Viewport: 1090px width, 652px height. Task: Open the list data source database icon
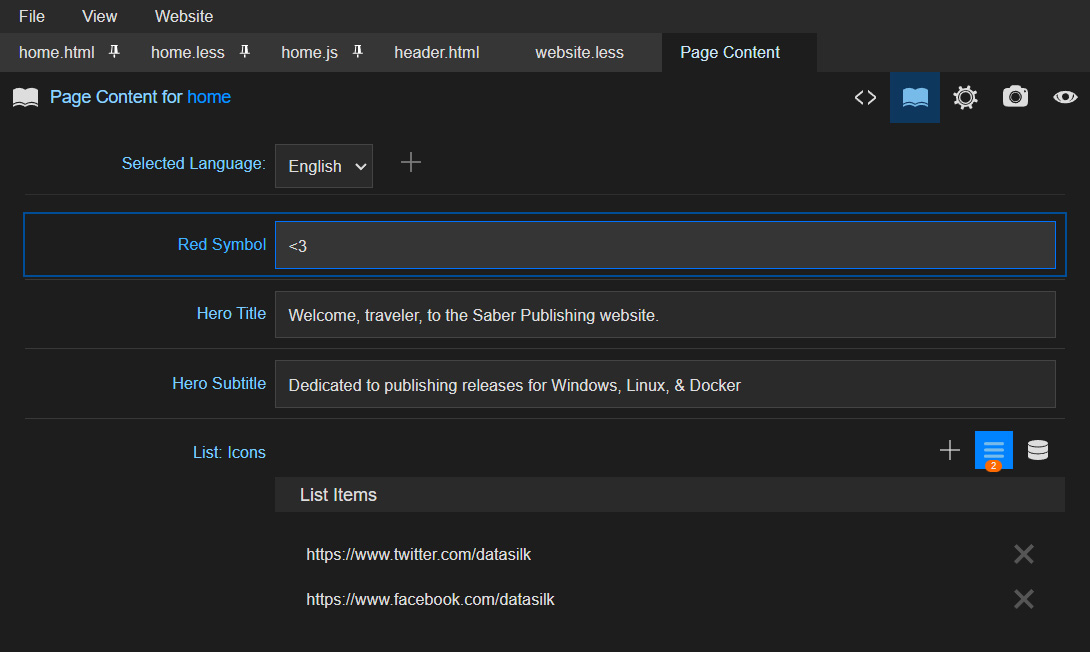pyautogui.click(x=1038, y=451)
